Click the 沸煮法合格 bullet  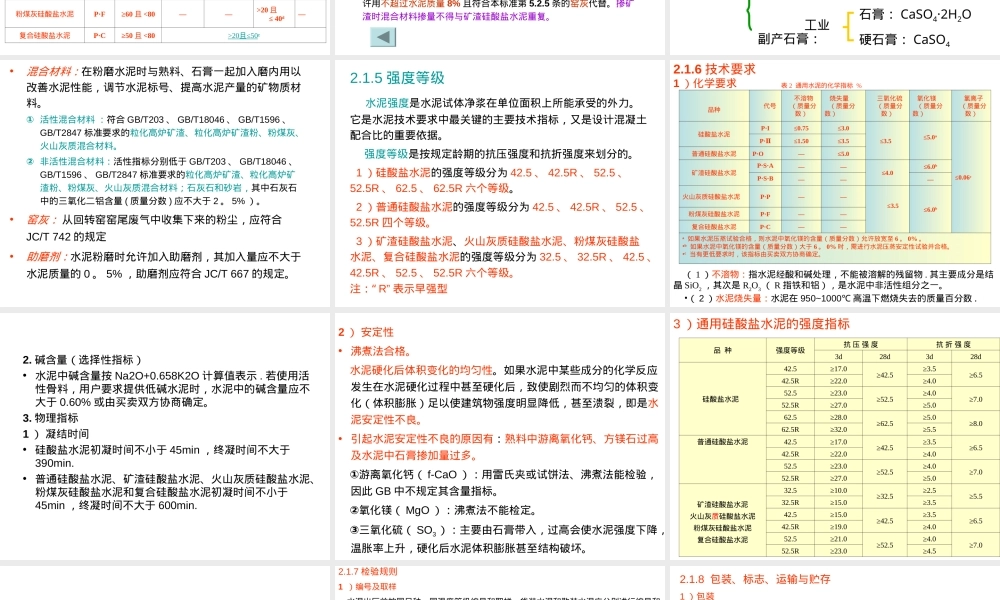coord(380,351)
